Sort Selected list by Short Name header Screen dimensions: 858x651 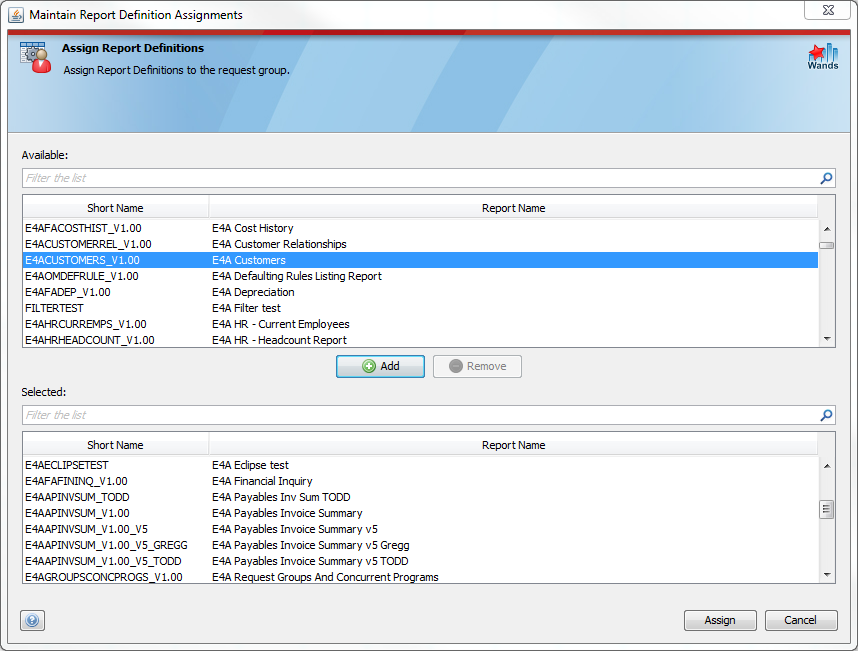pos(115,445)
